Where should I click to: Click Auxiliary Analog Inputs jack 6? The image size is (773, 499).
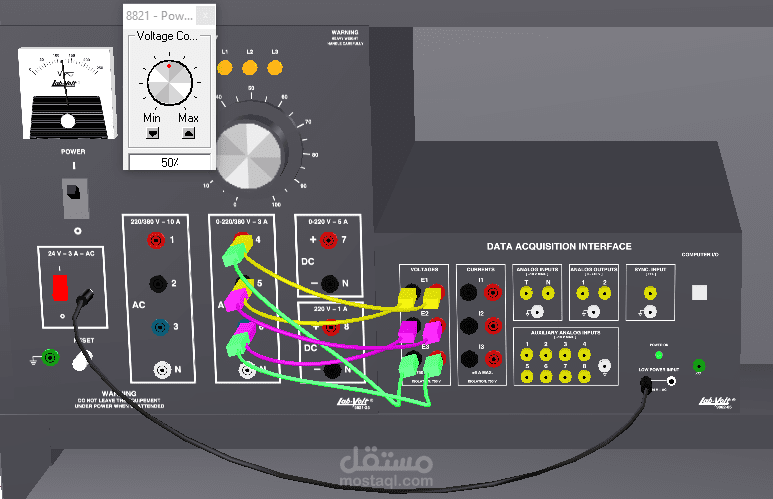point(546,377)
